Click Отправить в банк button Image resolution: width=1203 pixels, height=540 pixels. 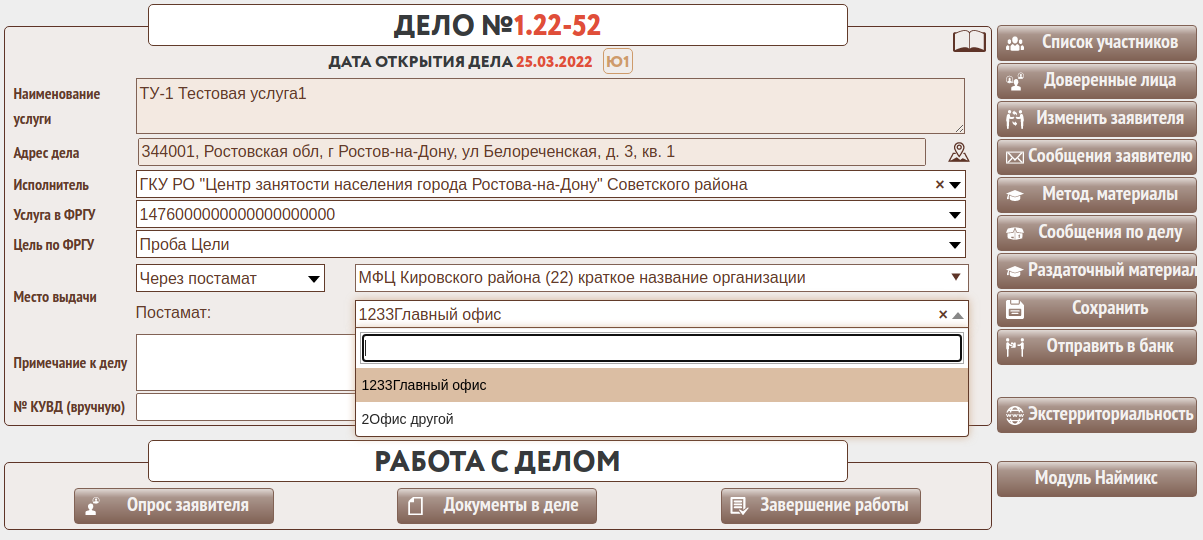1096,347
